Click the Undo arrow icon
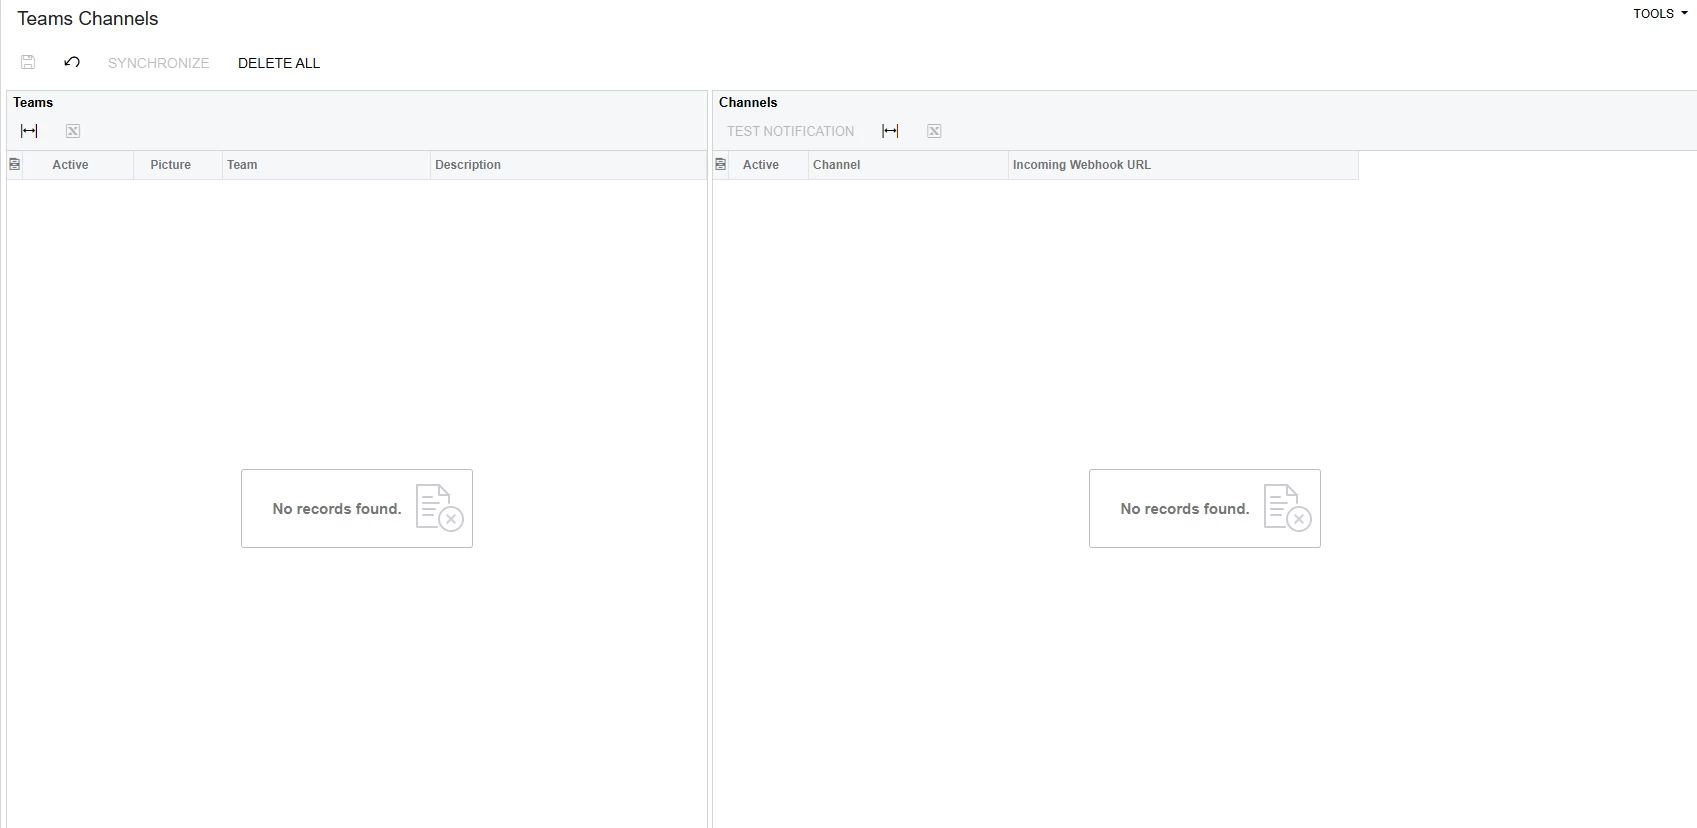 coord(72,62)
